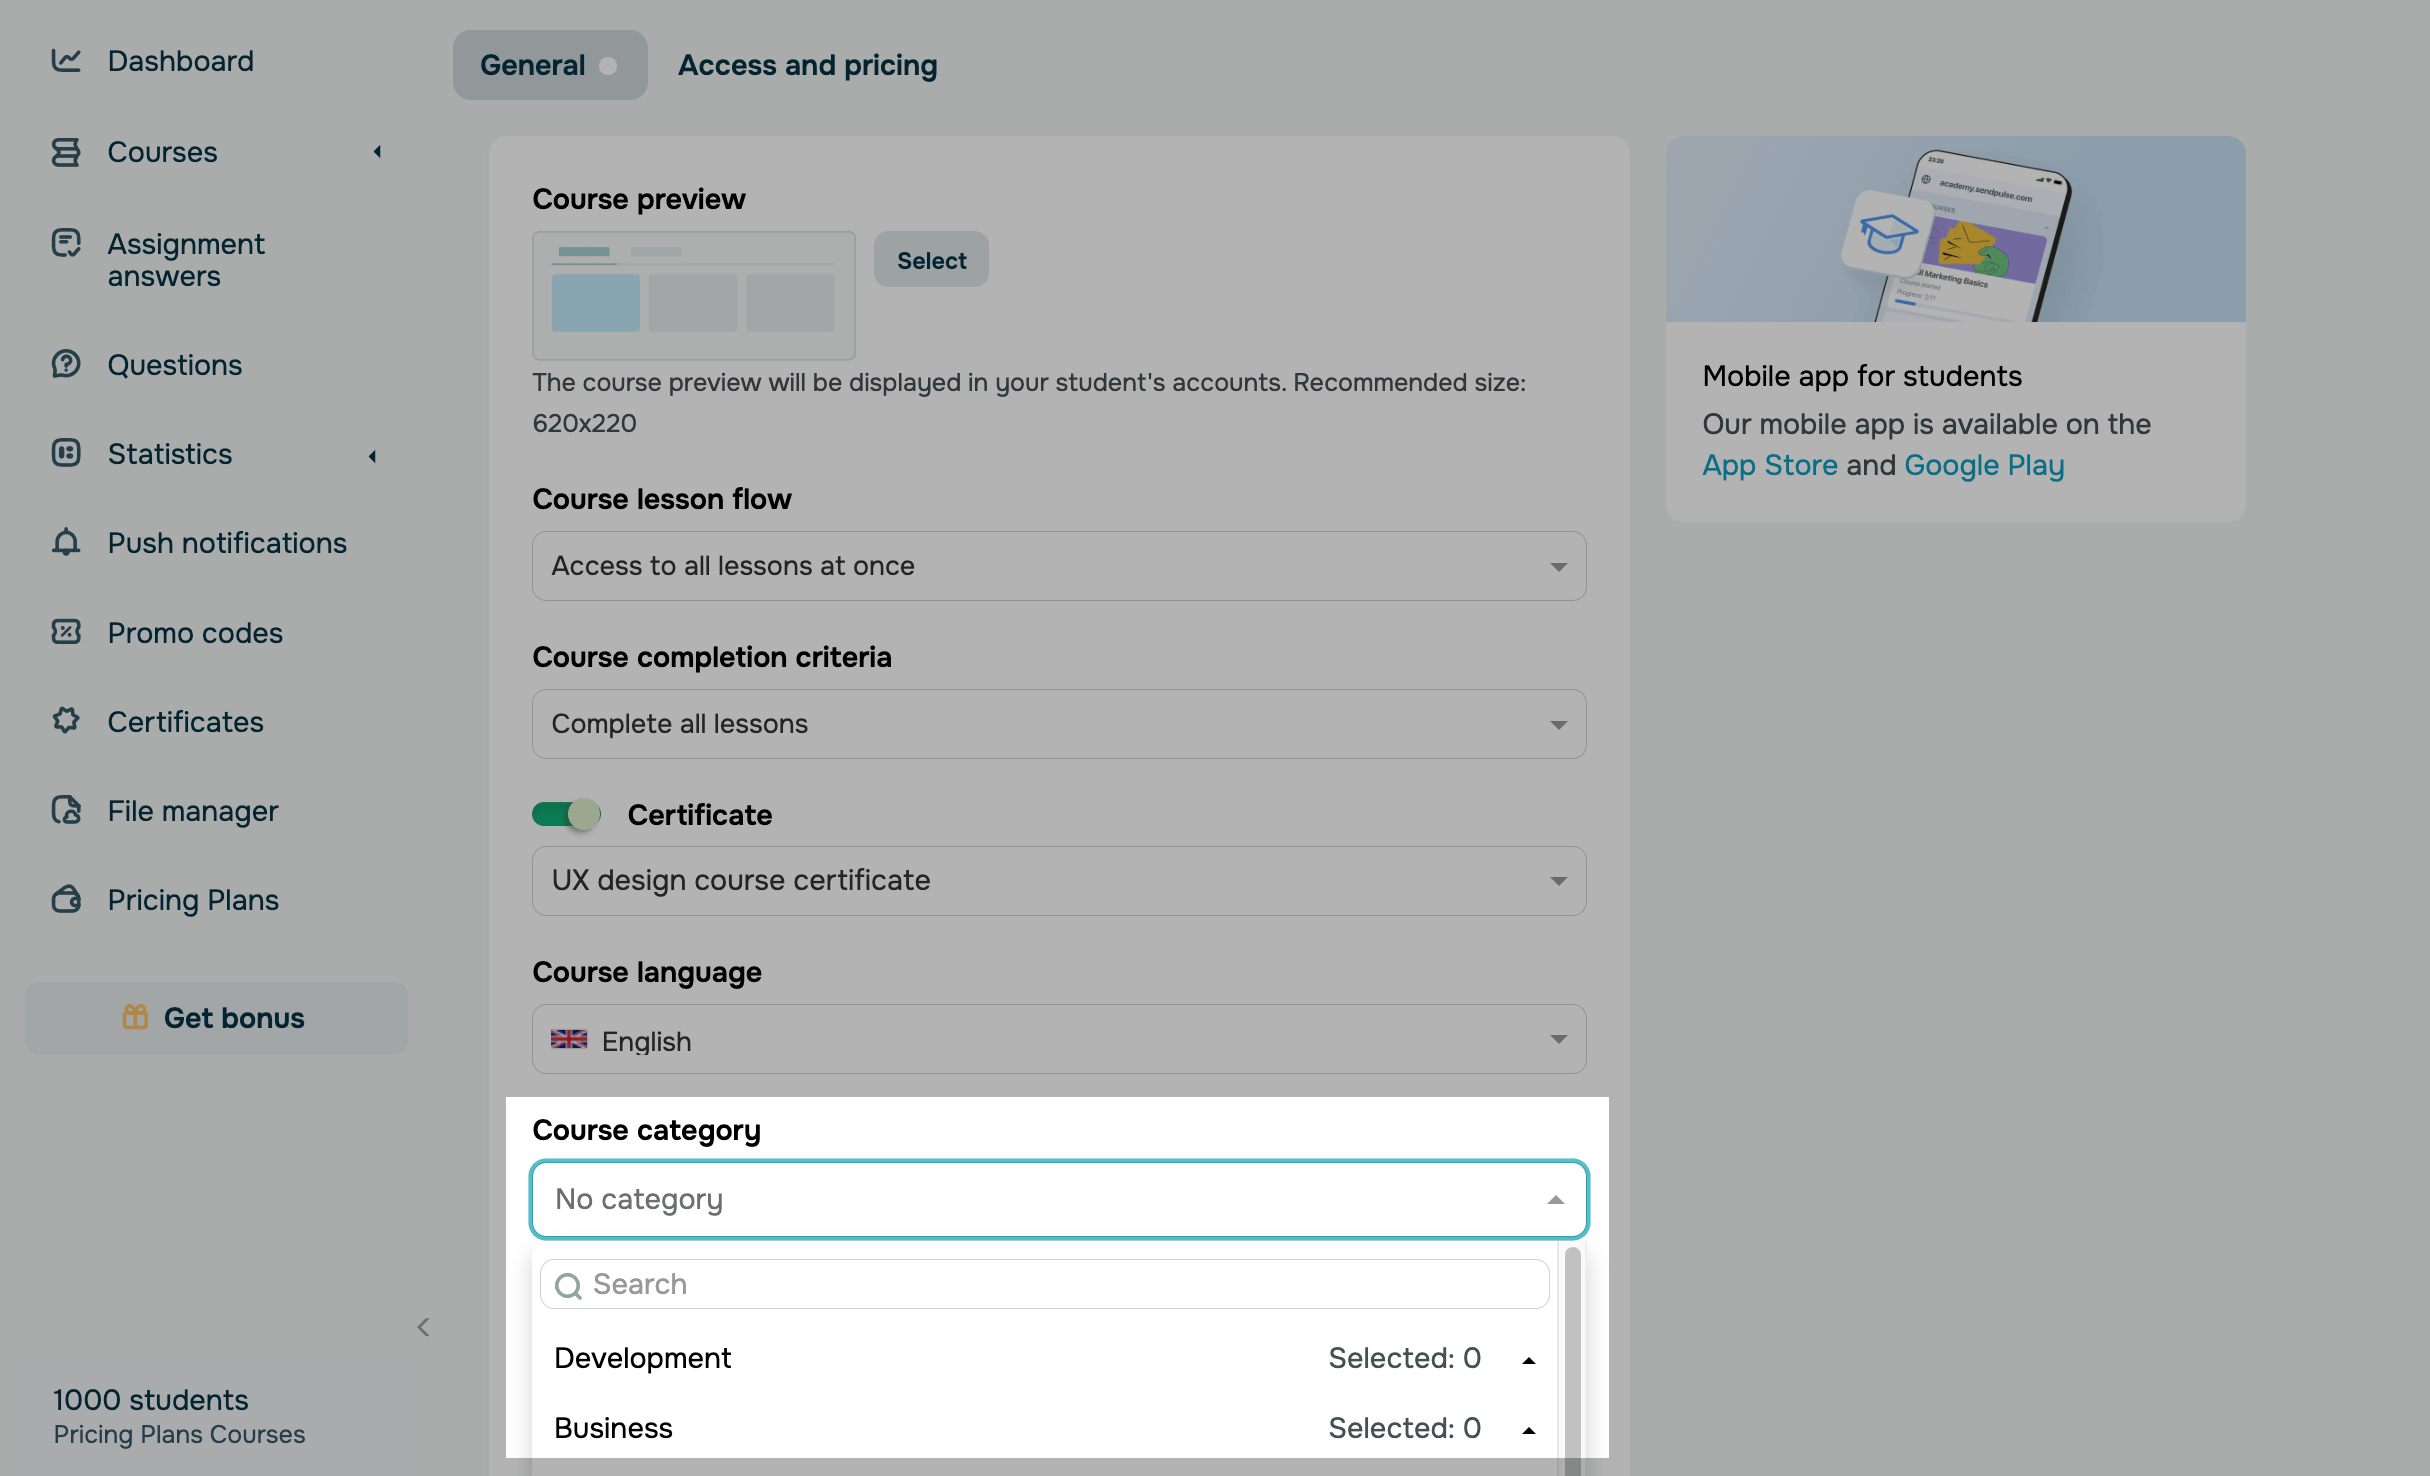The width and height of the screenshot is (2430, 1476).
Task: Click the Push notifications bell icon
Action: coord(66,542)
